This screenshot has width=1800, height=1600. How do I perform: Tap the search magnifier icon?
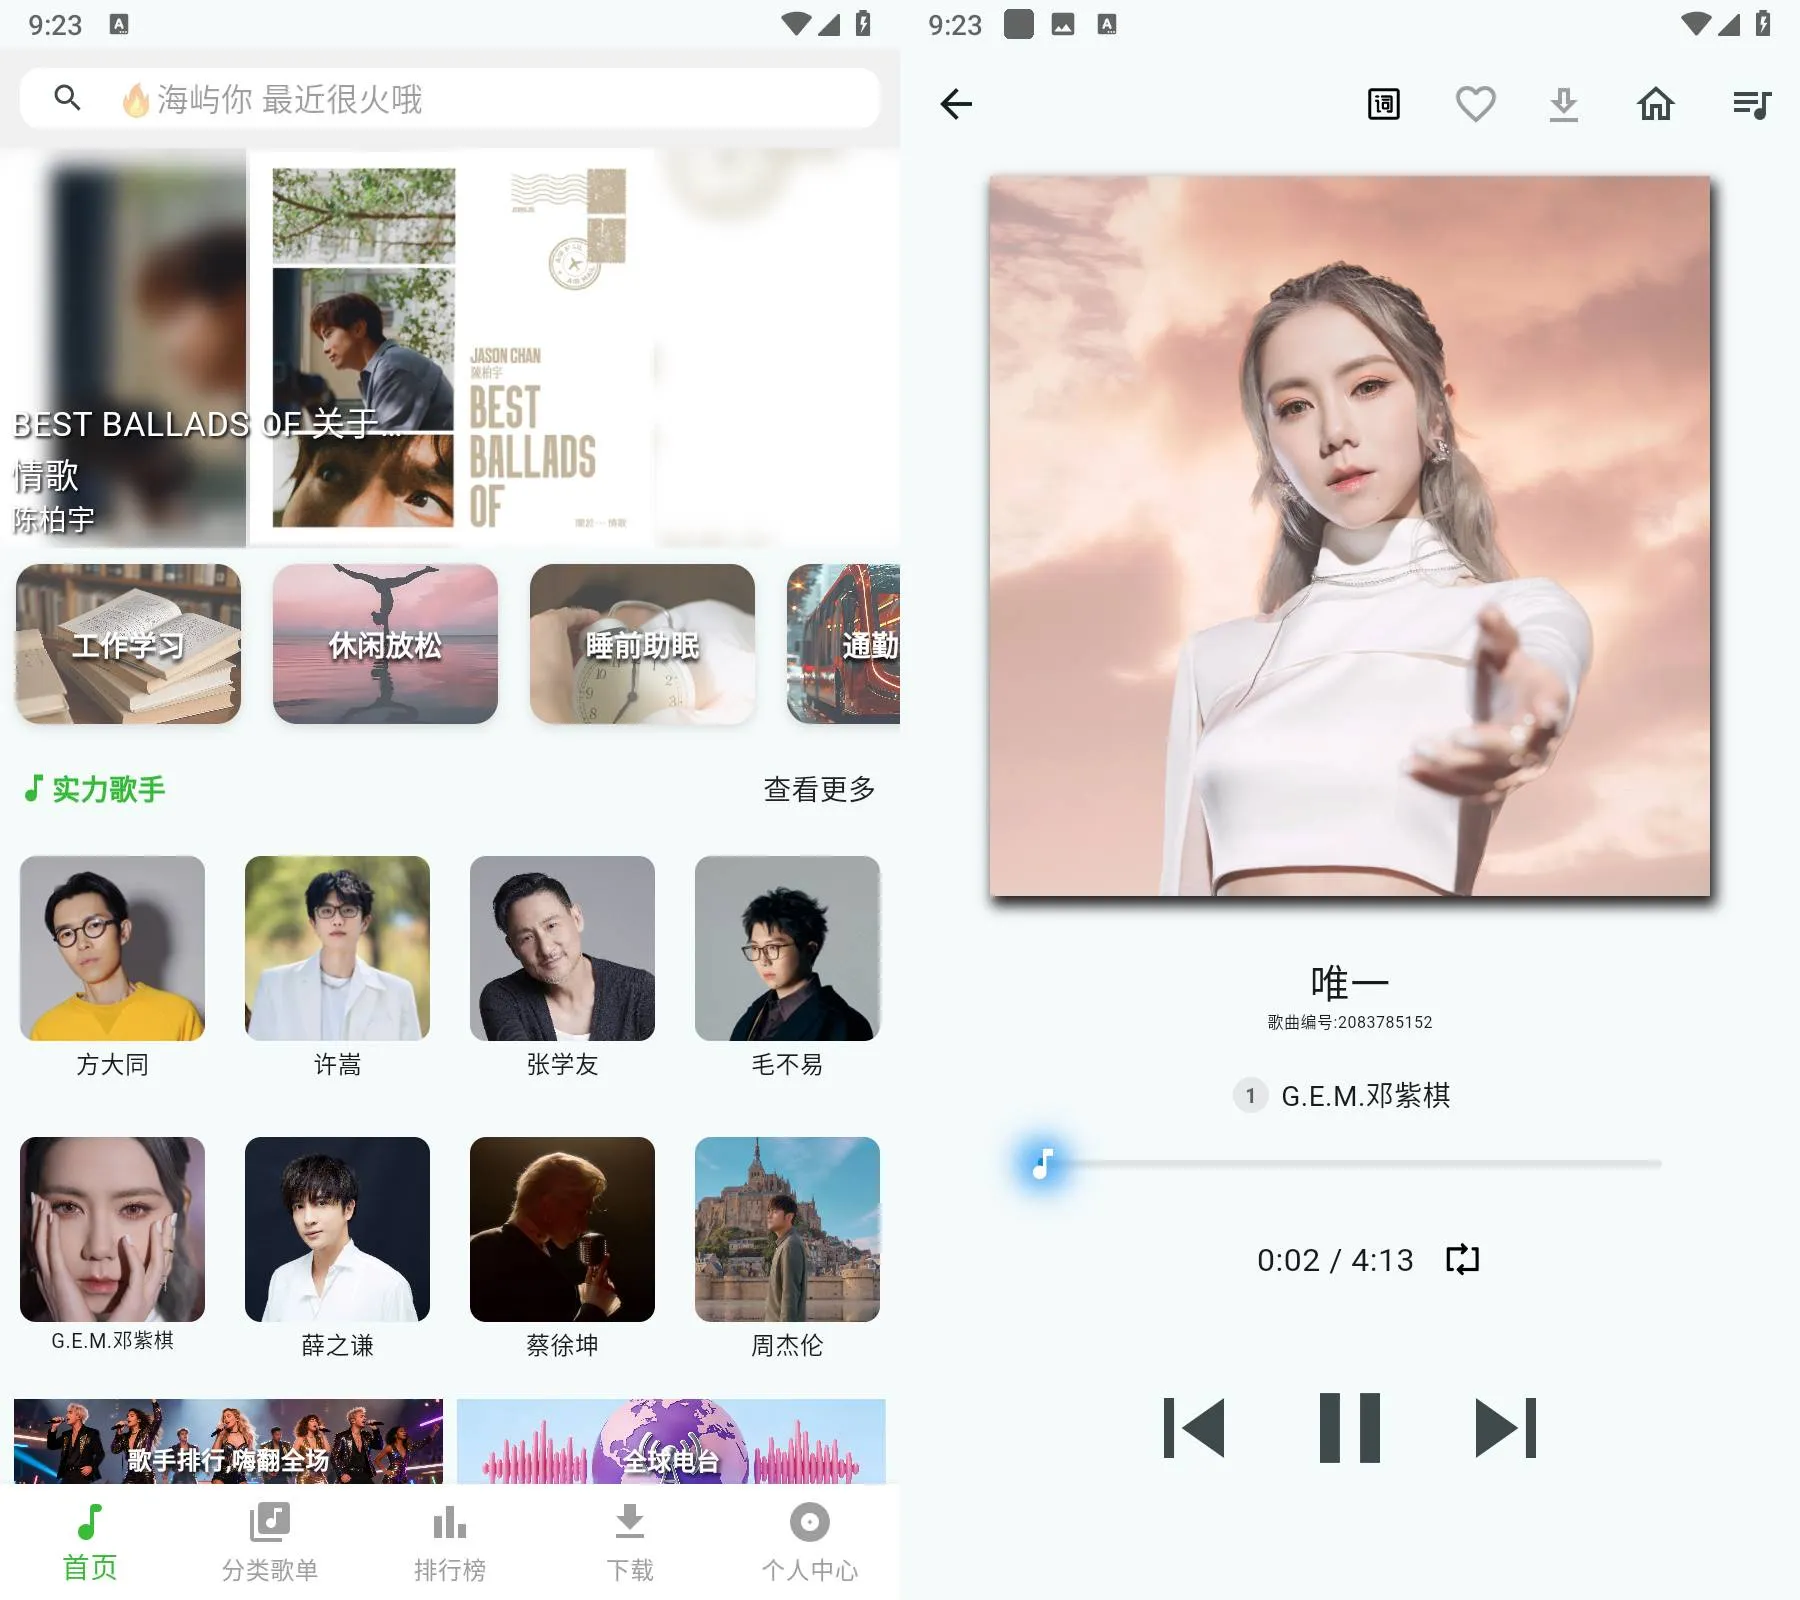pos(67,99)
